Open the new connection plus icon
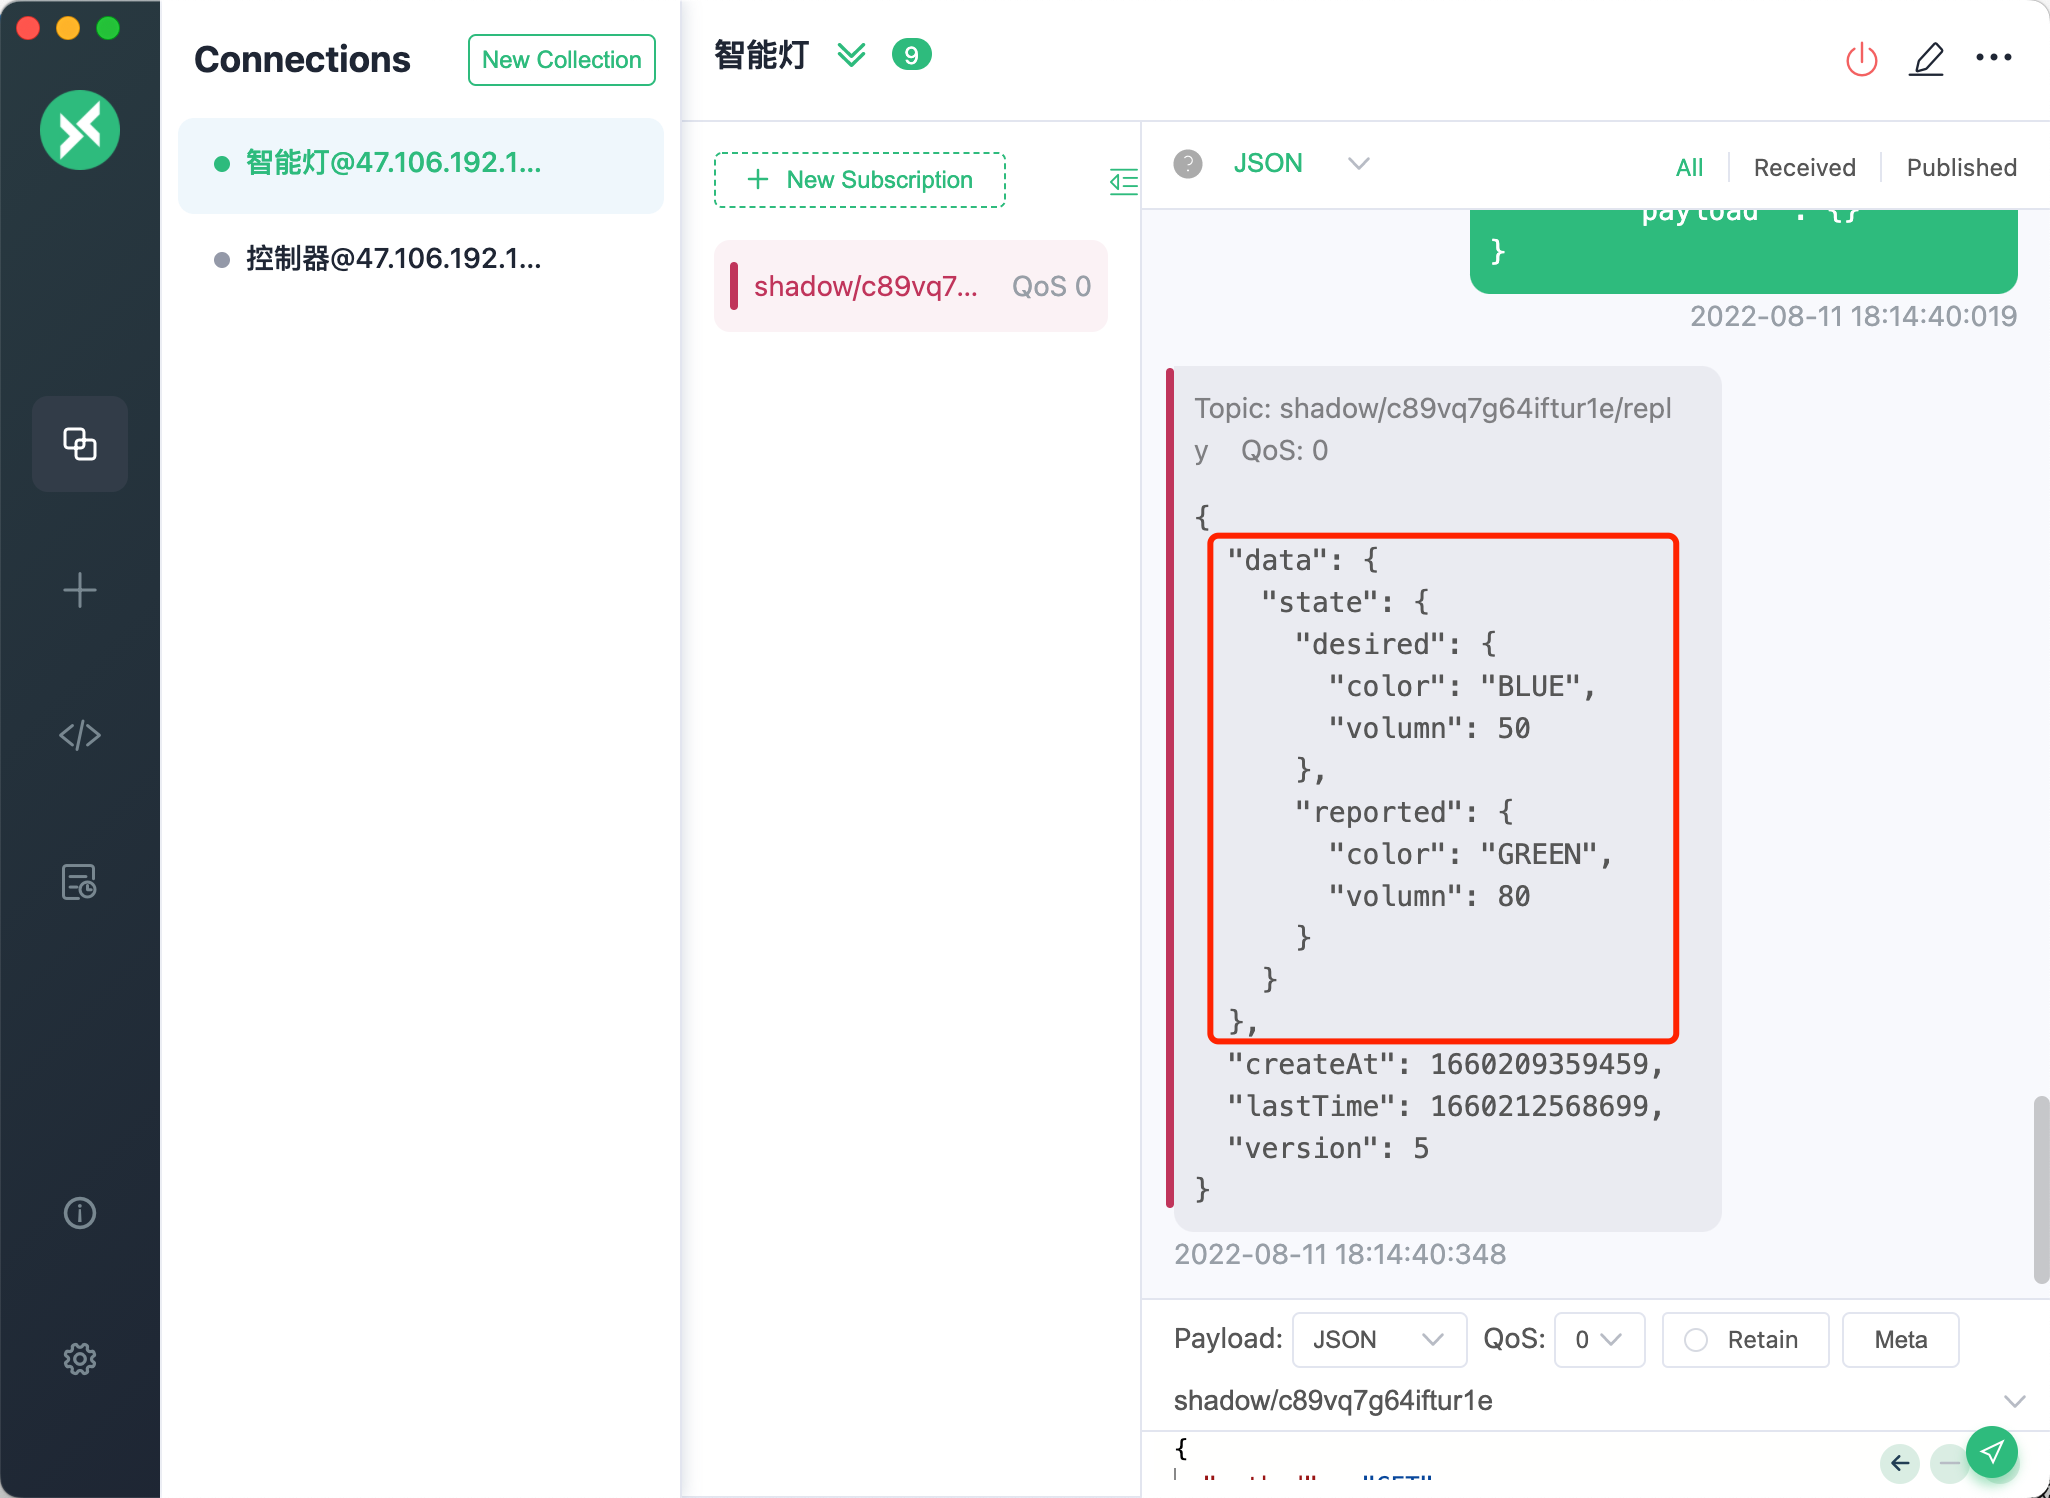Viewport: 2050px width, 1498px height. 80,590
